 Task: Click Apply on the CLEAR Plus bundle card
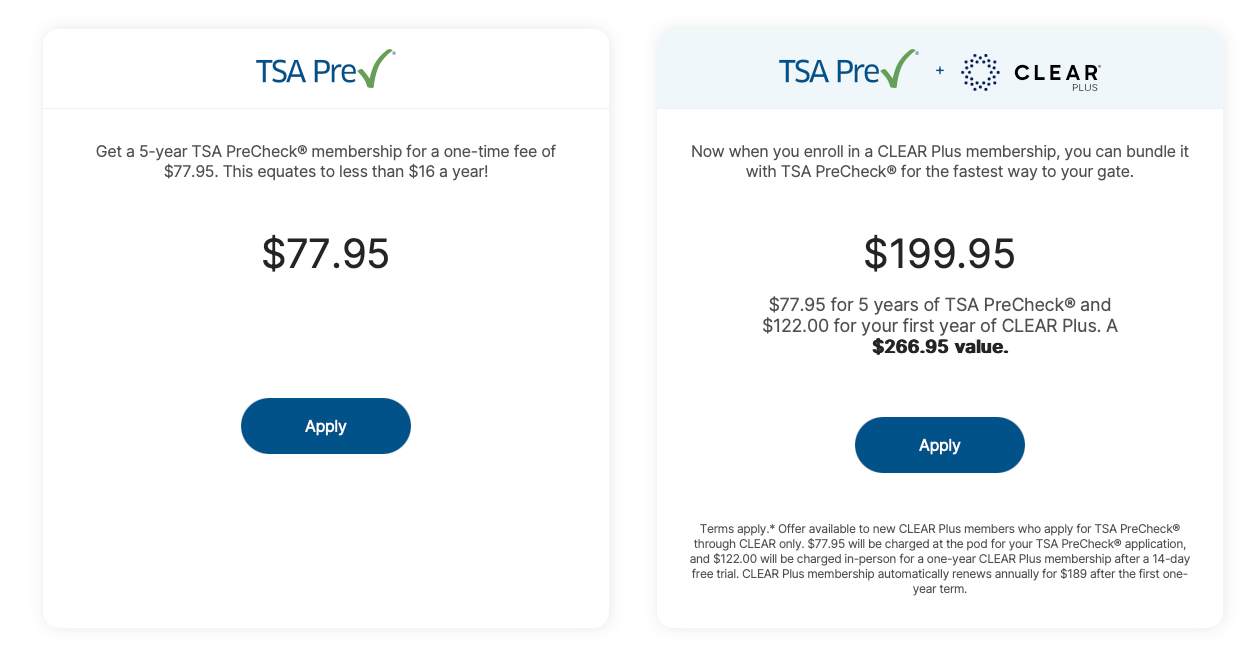click(x=939, y=444)
